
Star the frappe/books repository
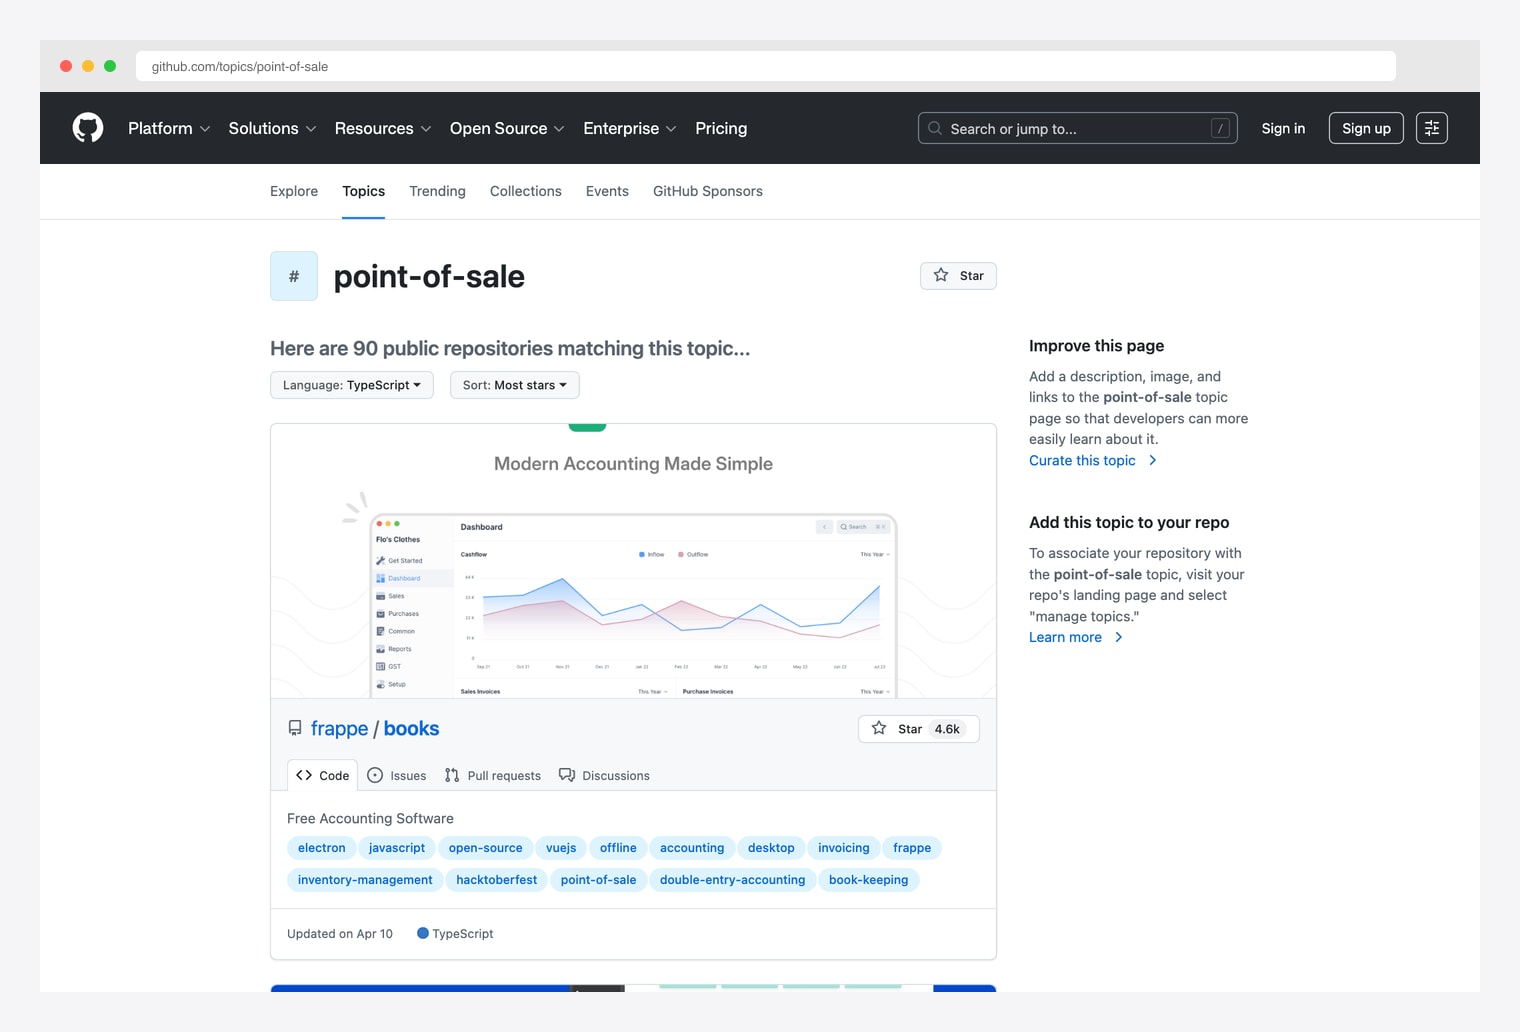(x=919, y=729)
